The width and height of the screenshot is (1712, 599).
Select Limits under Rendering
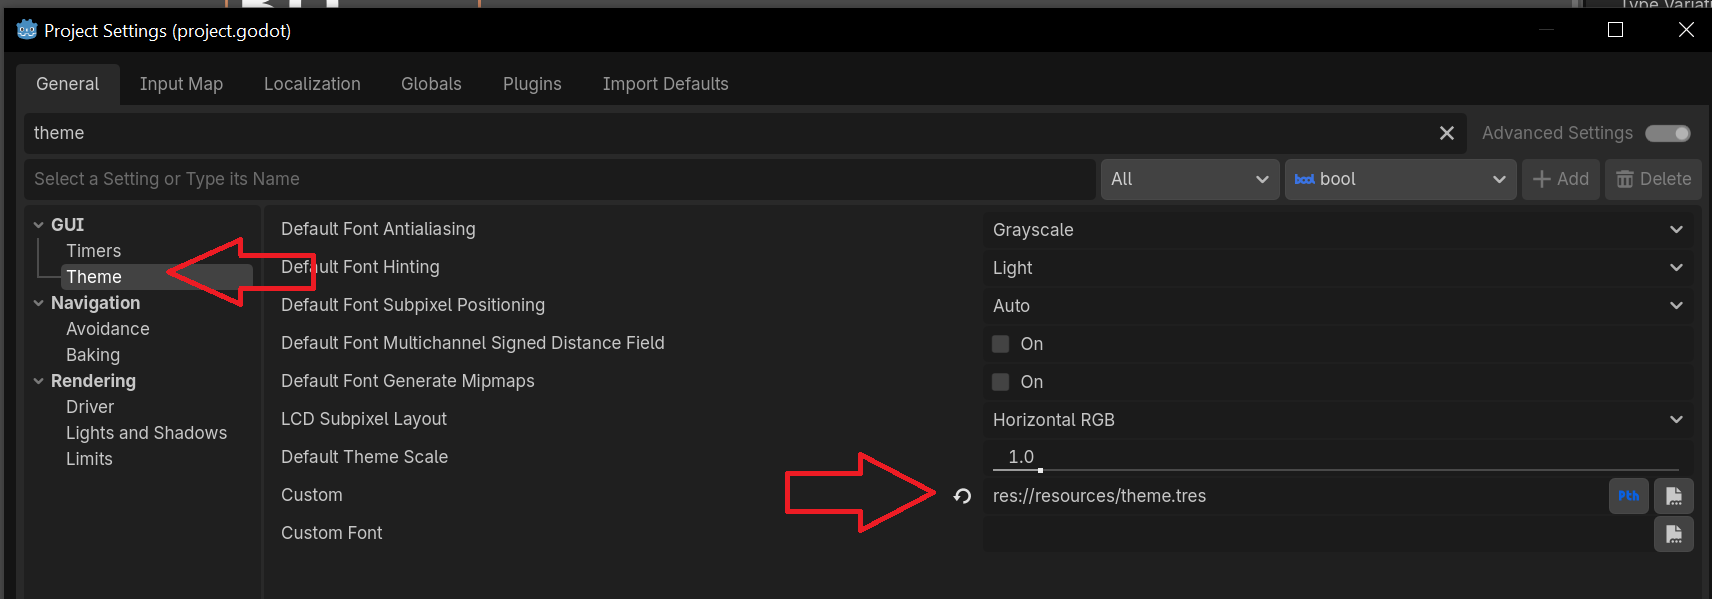89,459
